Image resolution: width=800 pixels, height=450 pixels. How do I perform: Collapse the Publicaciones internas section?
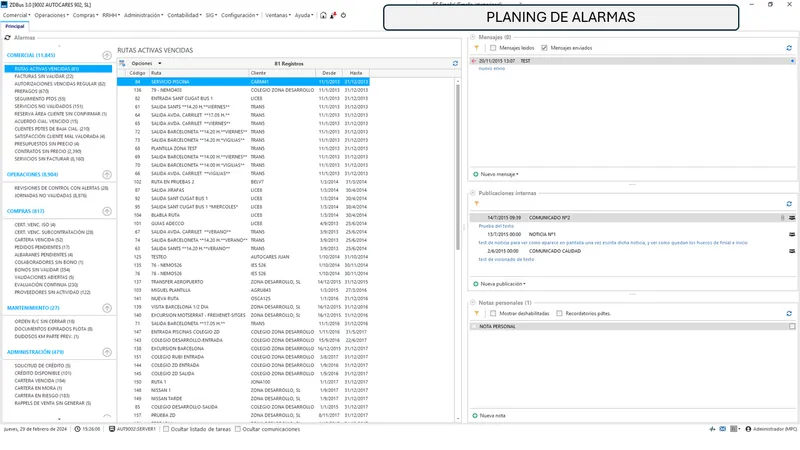(472, 193)
